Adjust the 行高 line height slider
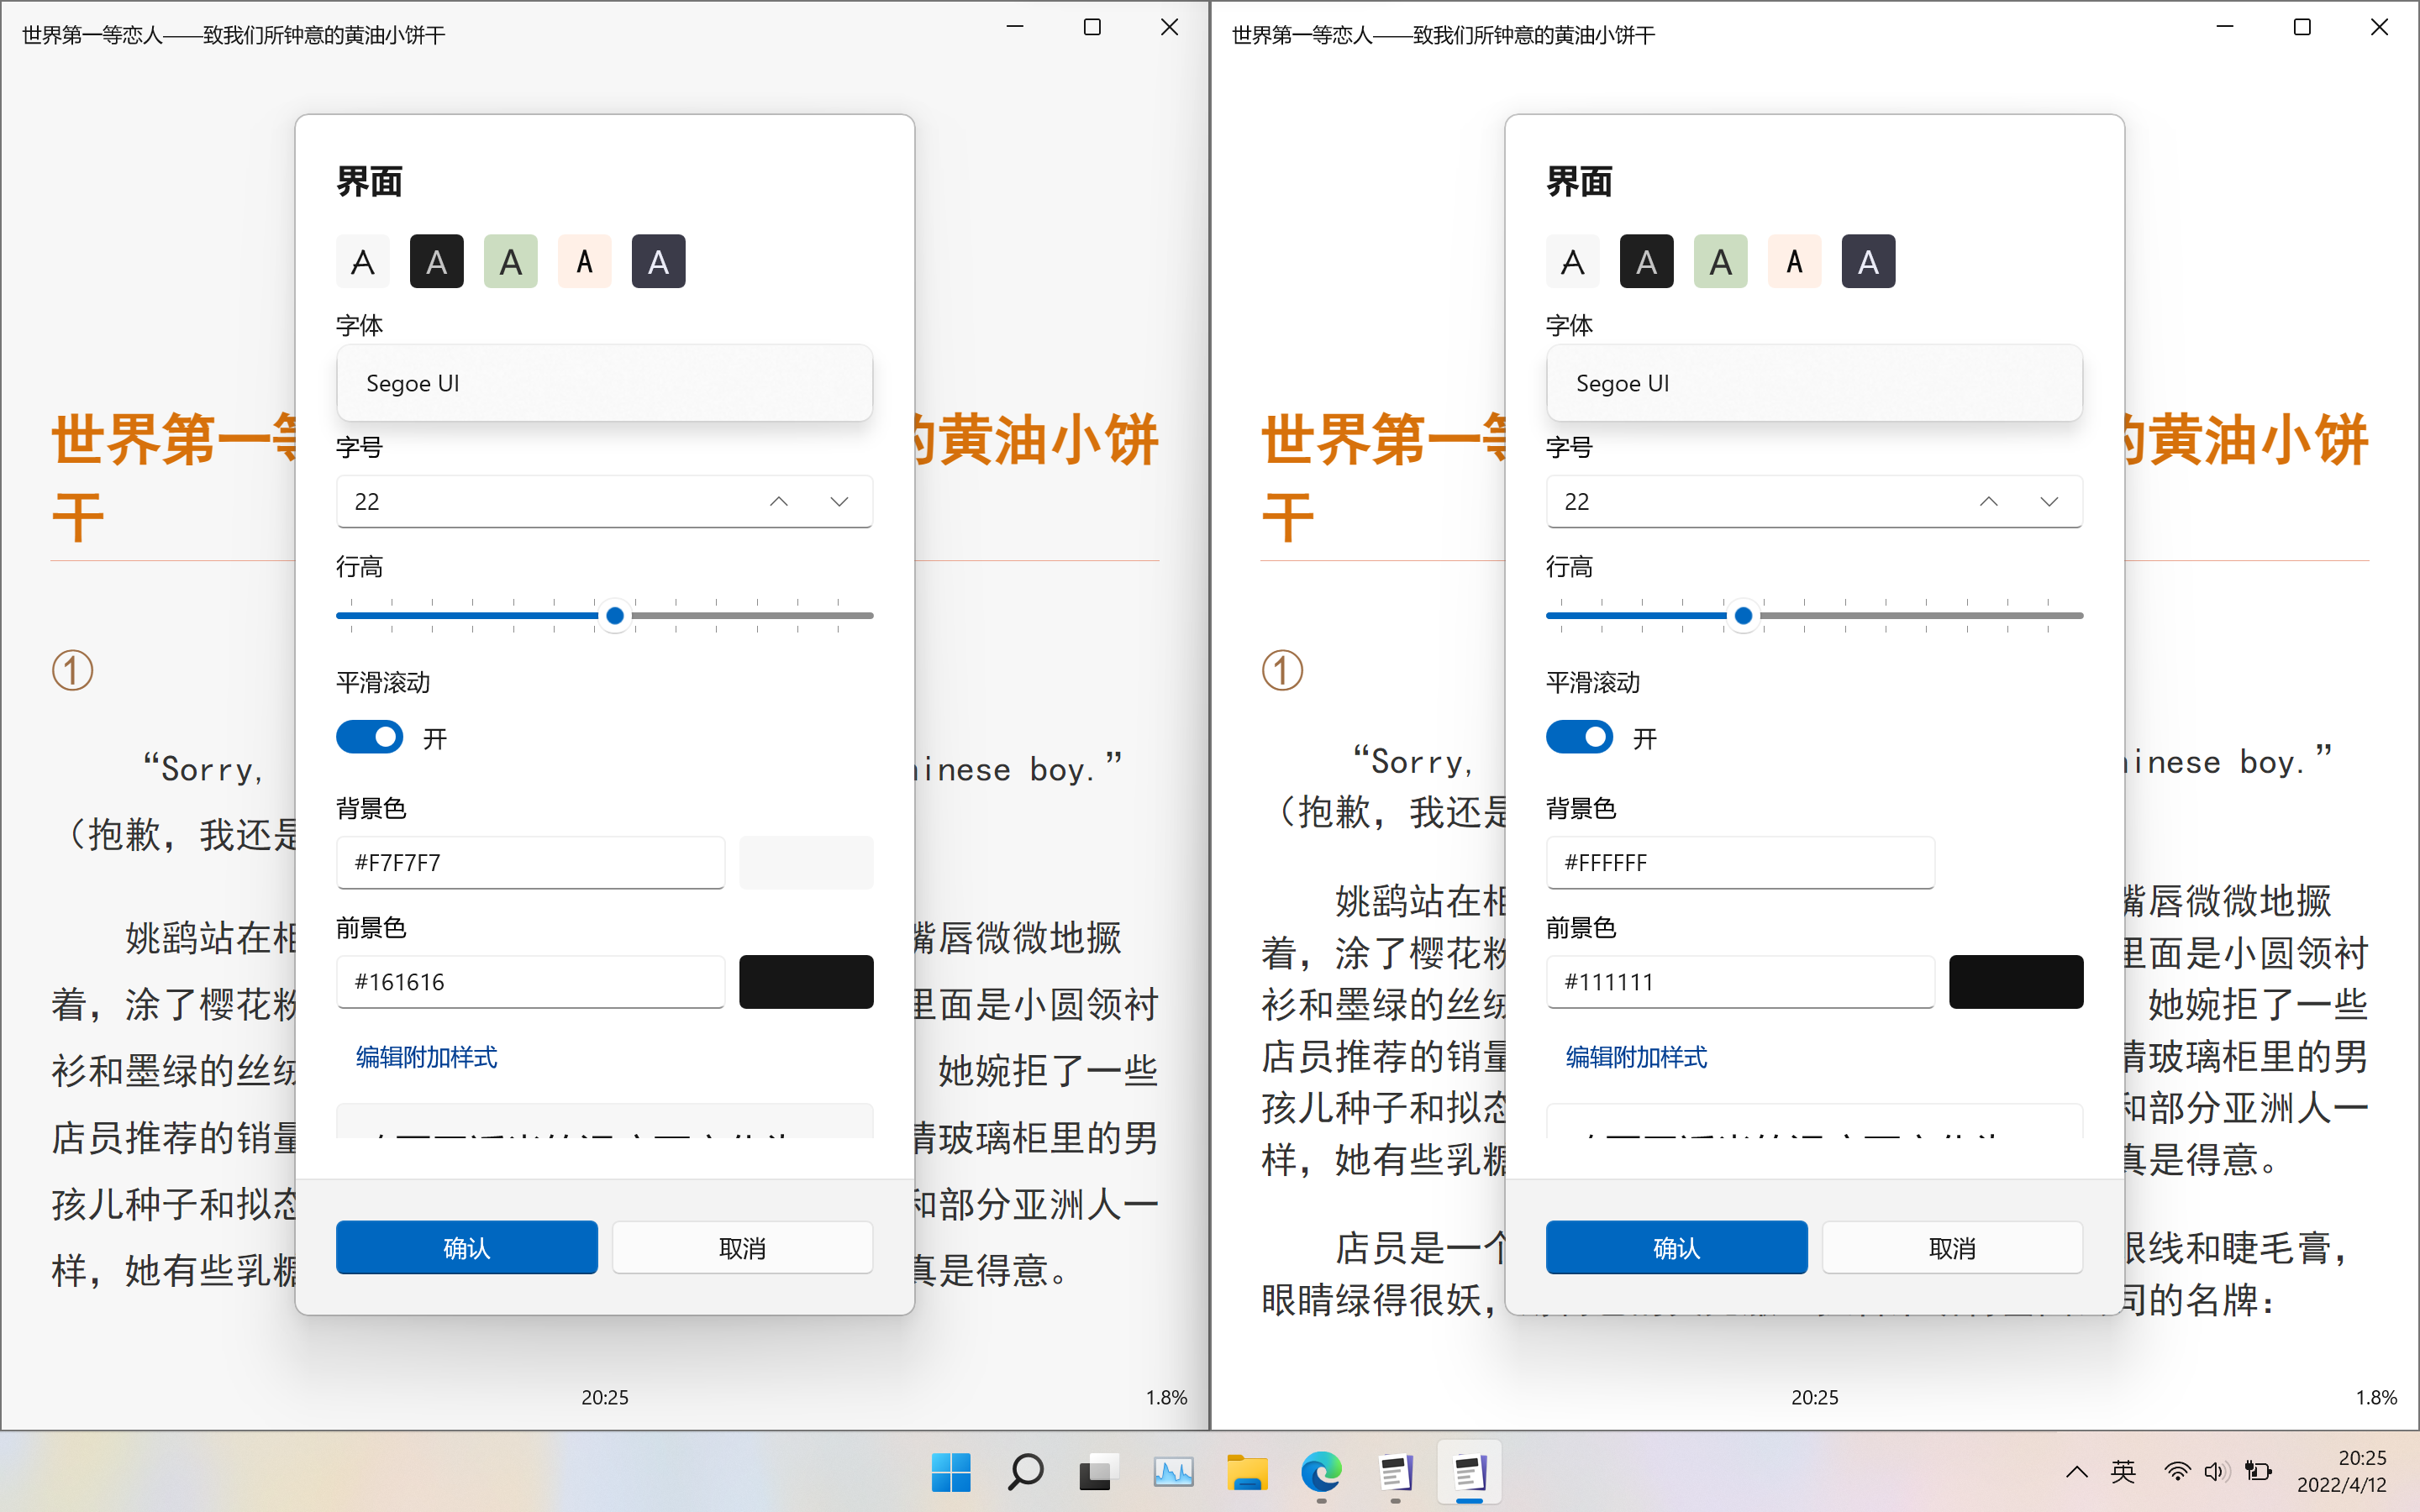 pyautogui.click(x=614, y=615)
